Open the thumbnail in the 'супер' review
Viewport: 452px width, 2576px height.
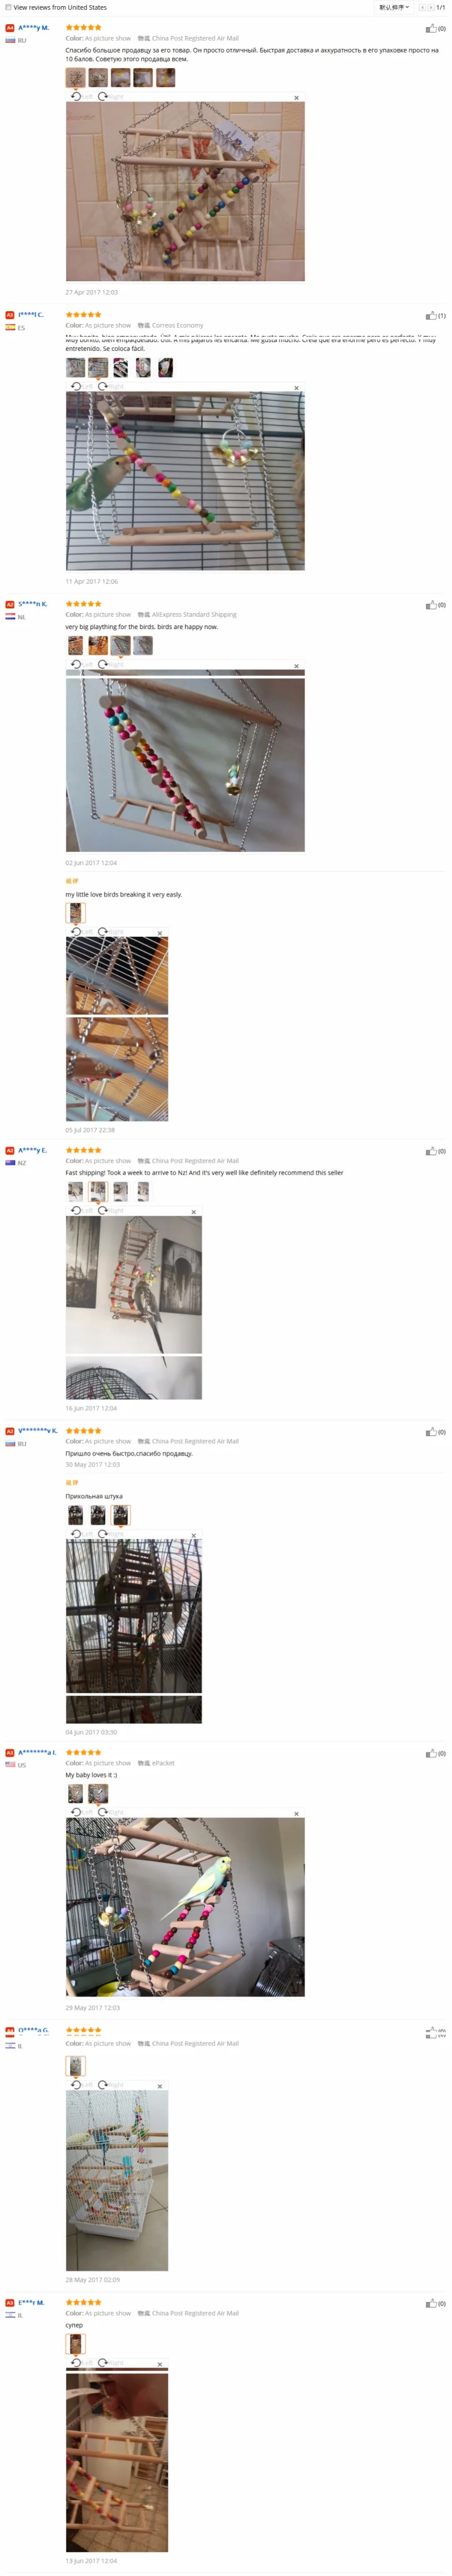click(76, 2343)
